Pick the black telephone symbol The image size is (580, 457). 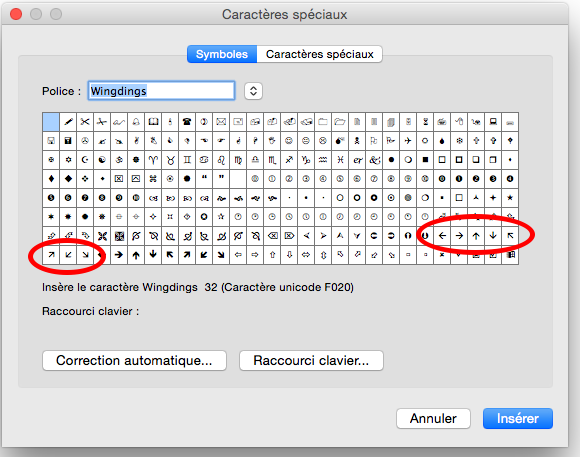[187, 122]
